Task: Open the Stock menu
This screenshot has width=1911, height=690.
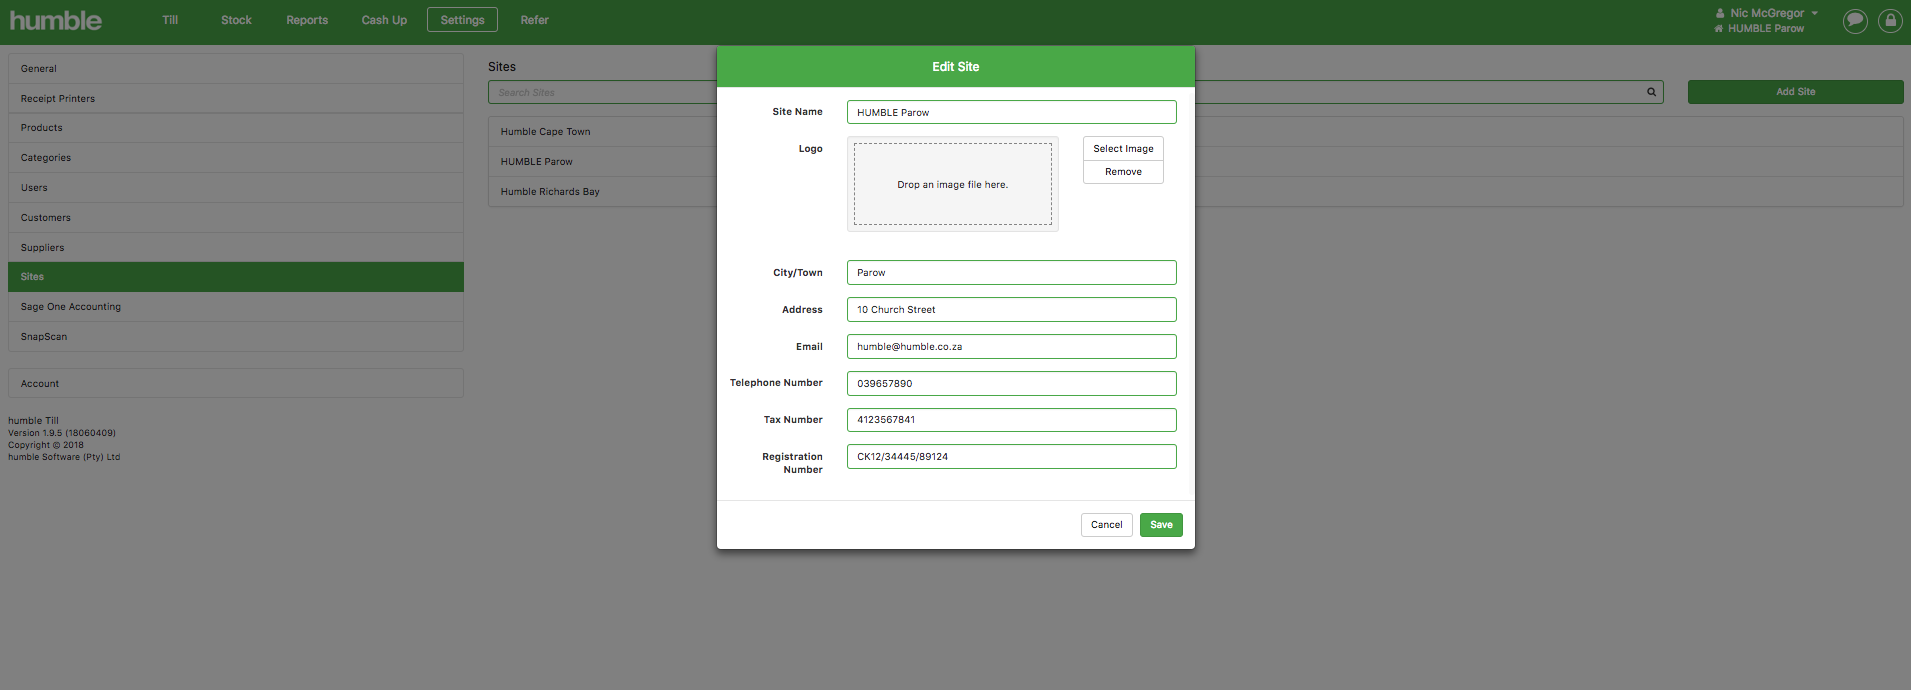Action: coord(236,20)
